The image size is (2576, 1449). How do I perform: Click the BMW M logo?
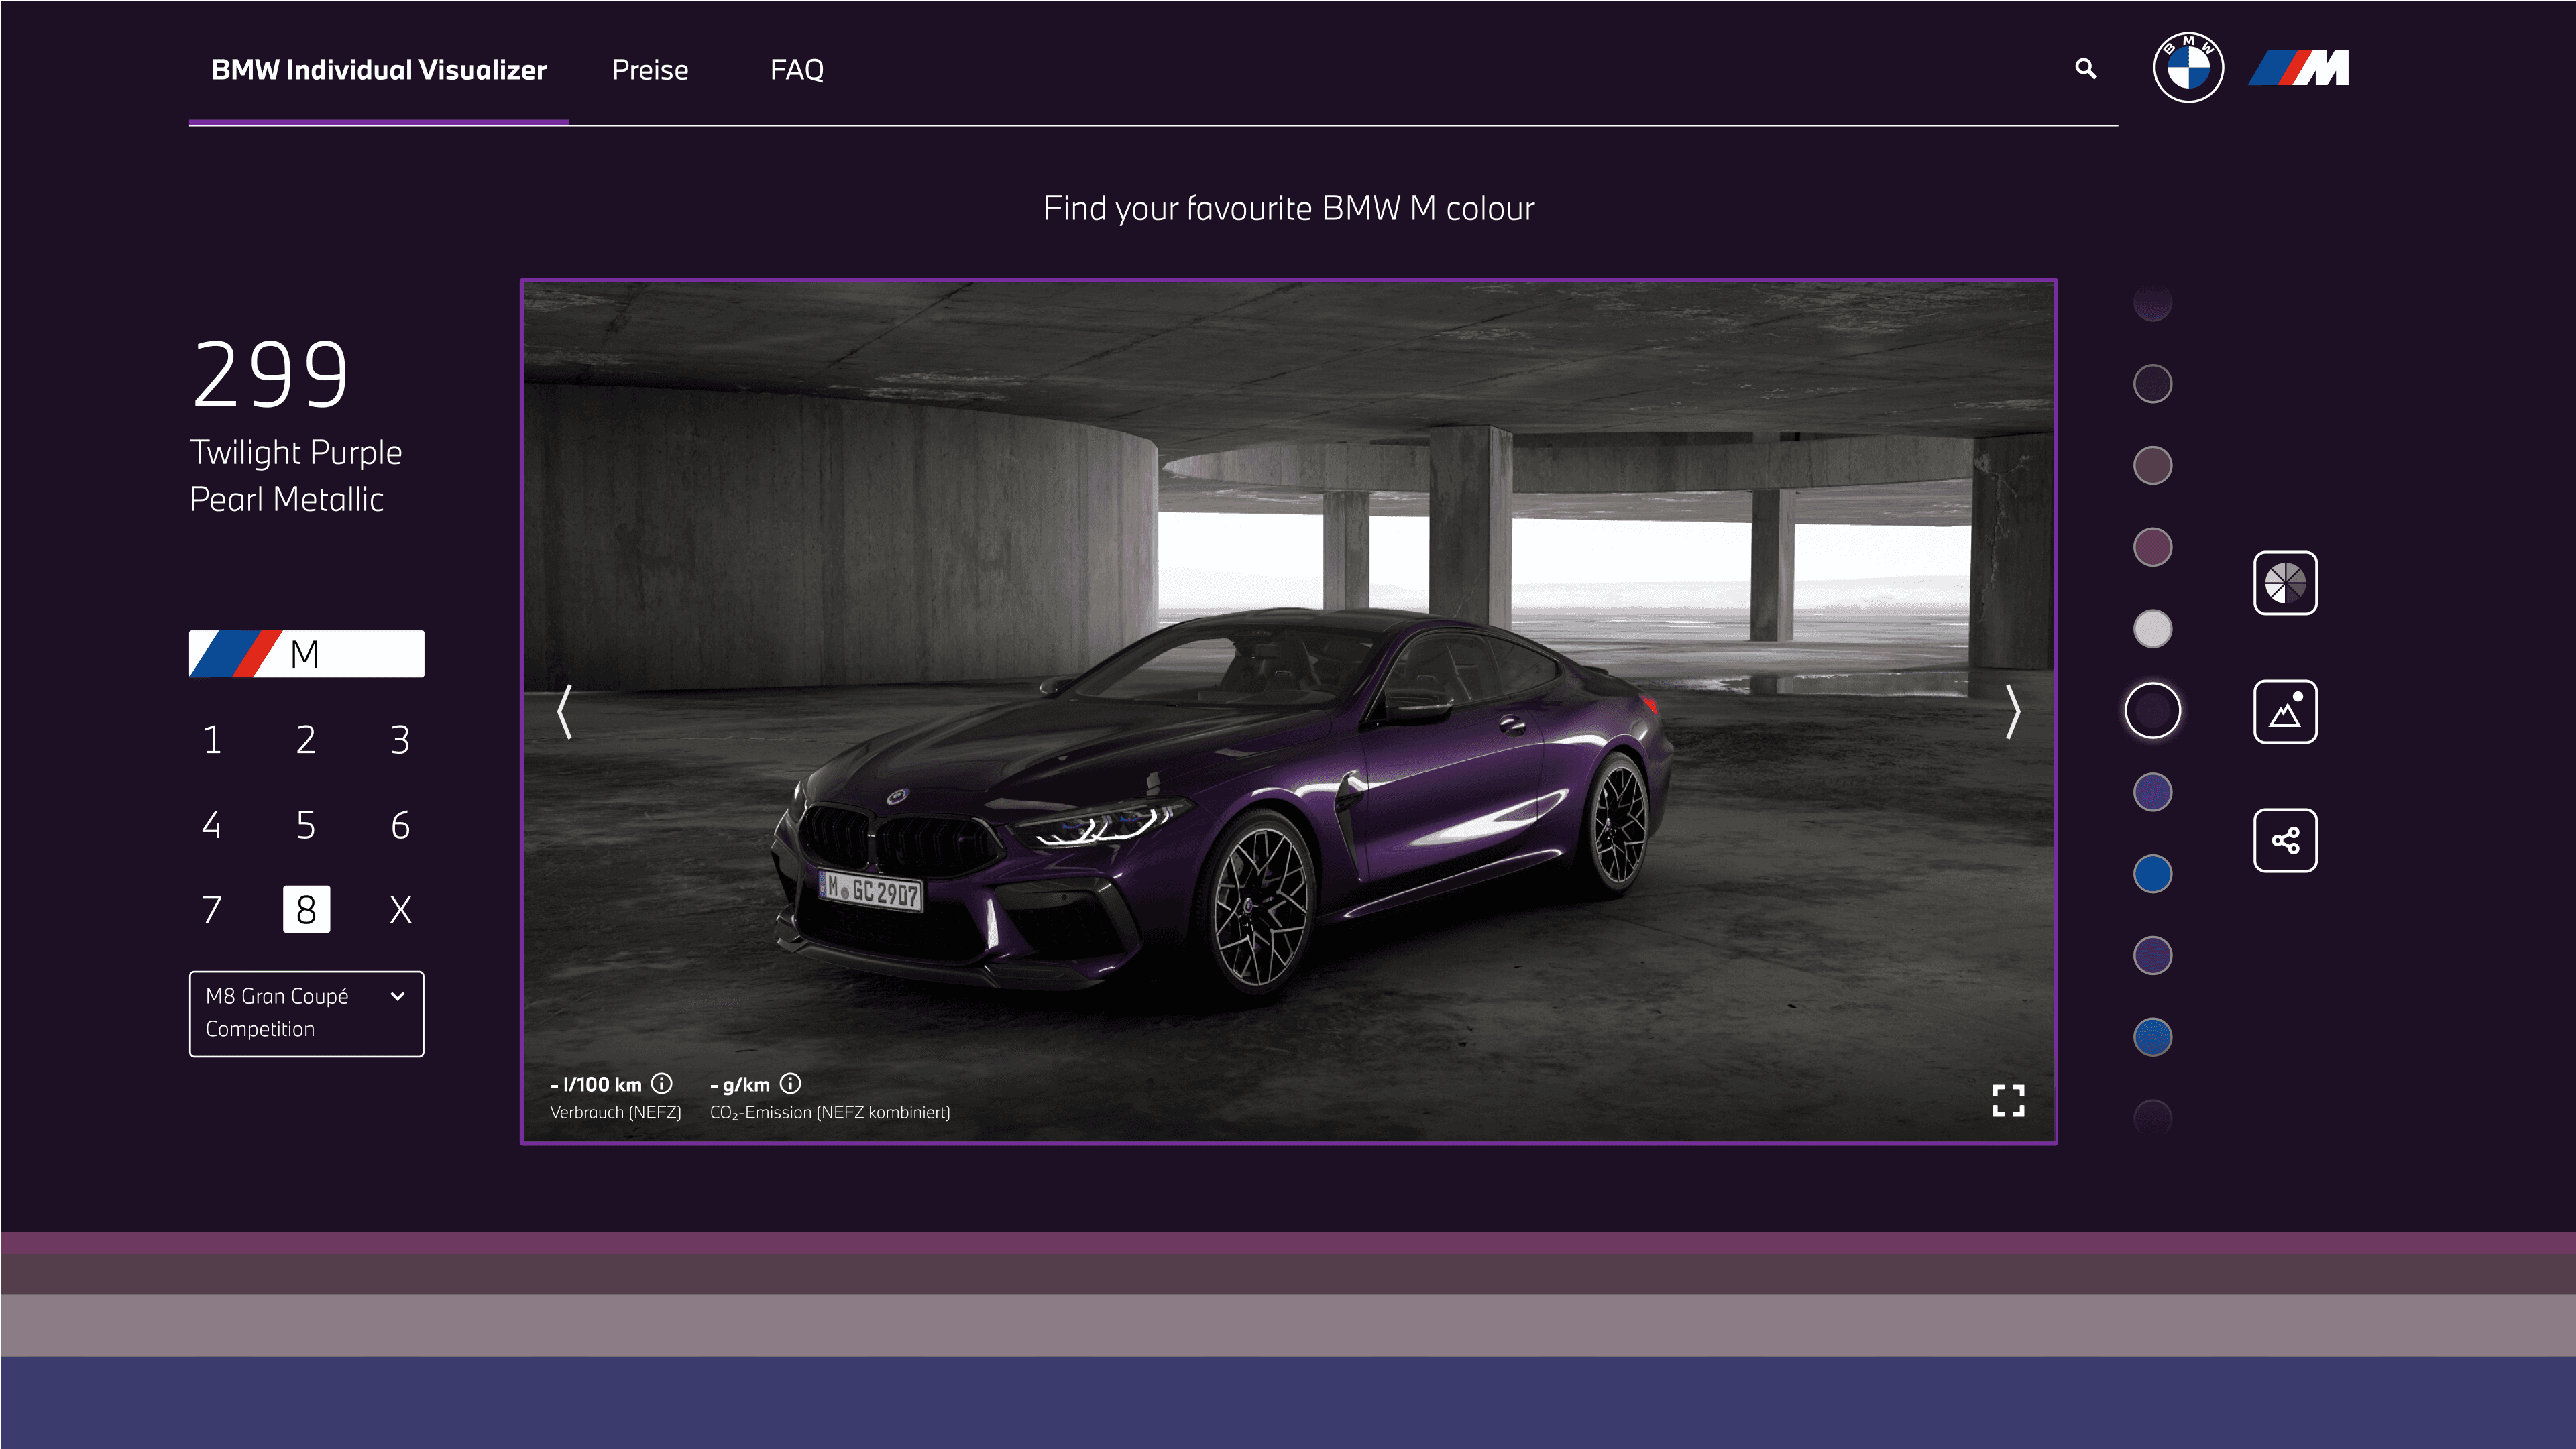coord(2299,68)
